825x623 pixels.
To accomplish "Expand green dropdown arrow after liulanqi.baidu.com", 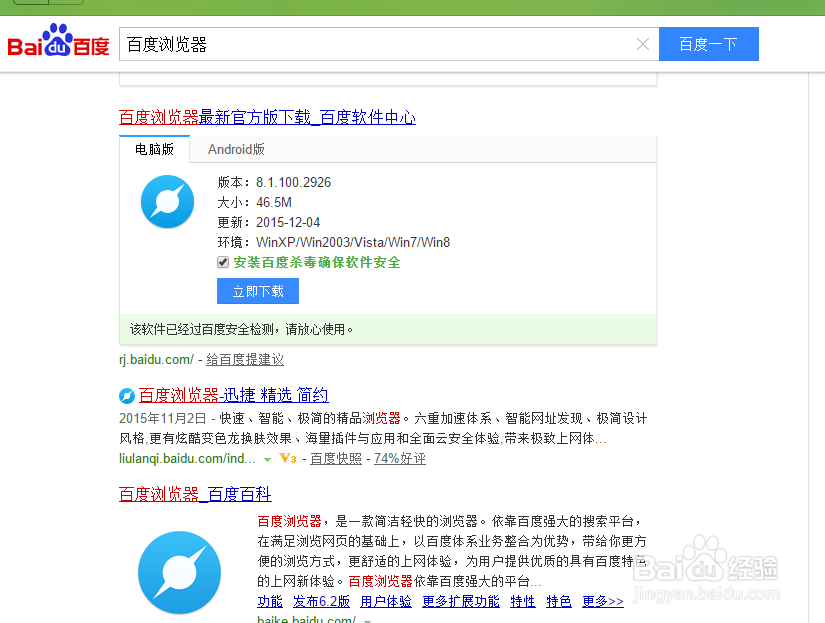I will 267,459.
